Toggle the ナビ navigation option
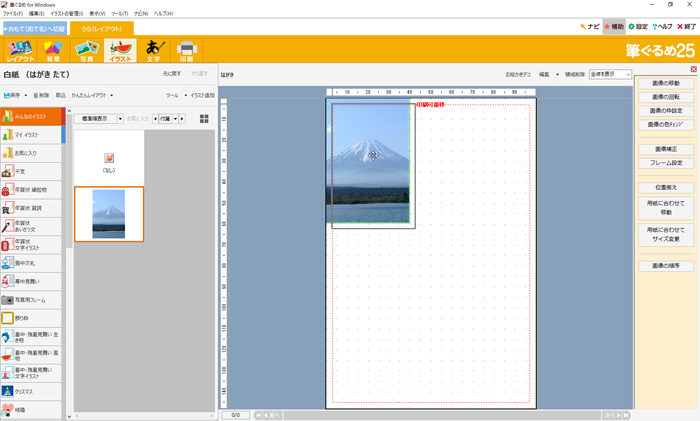The height and width of the screenshot is (421, 700). click(x=590, y=26)
